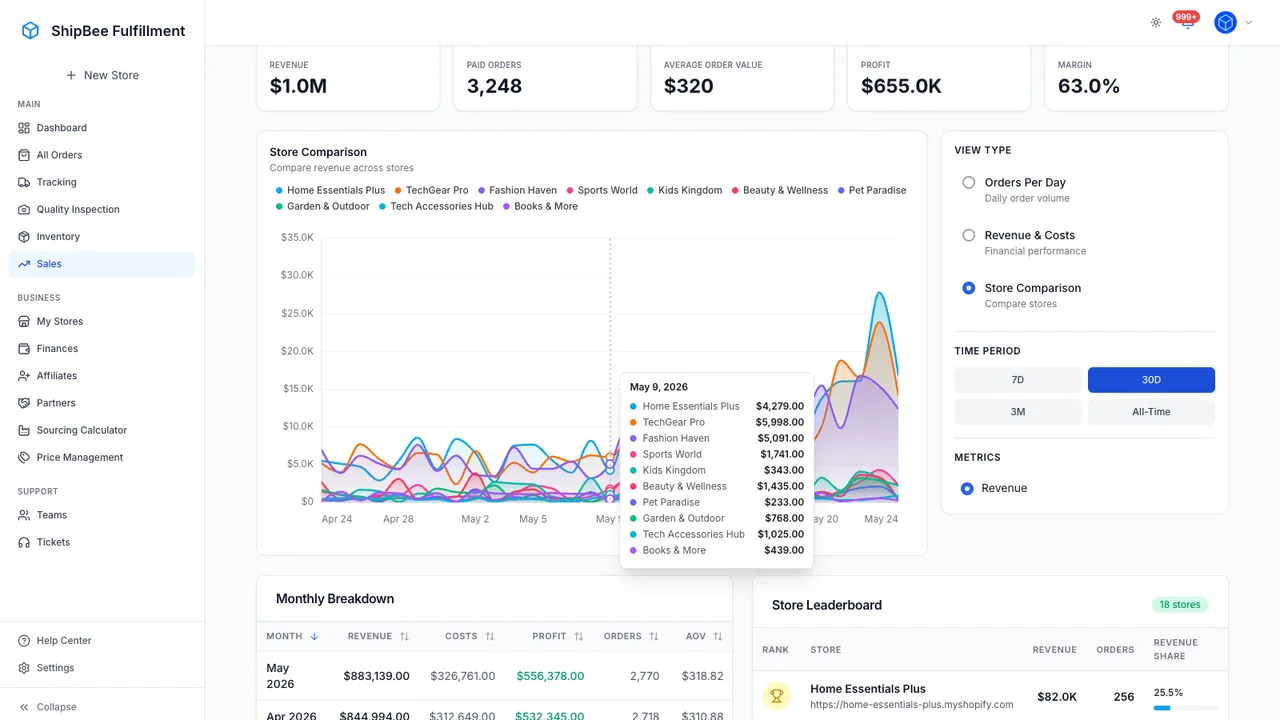Click the Settings gear icon
Image resolution: width=1280 pixels, height=720 pixels.
click(x=25, y=668)
